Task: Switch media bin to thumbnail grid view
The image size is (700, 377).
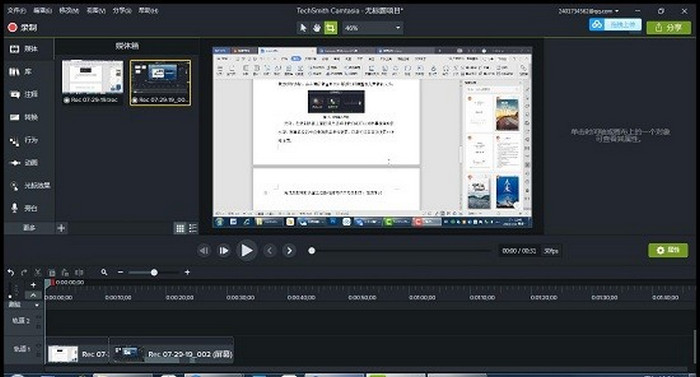Action: [180, 228]
